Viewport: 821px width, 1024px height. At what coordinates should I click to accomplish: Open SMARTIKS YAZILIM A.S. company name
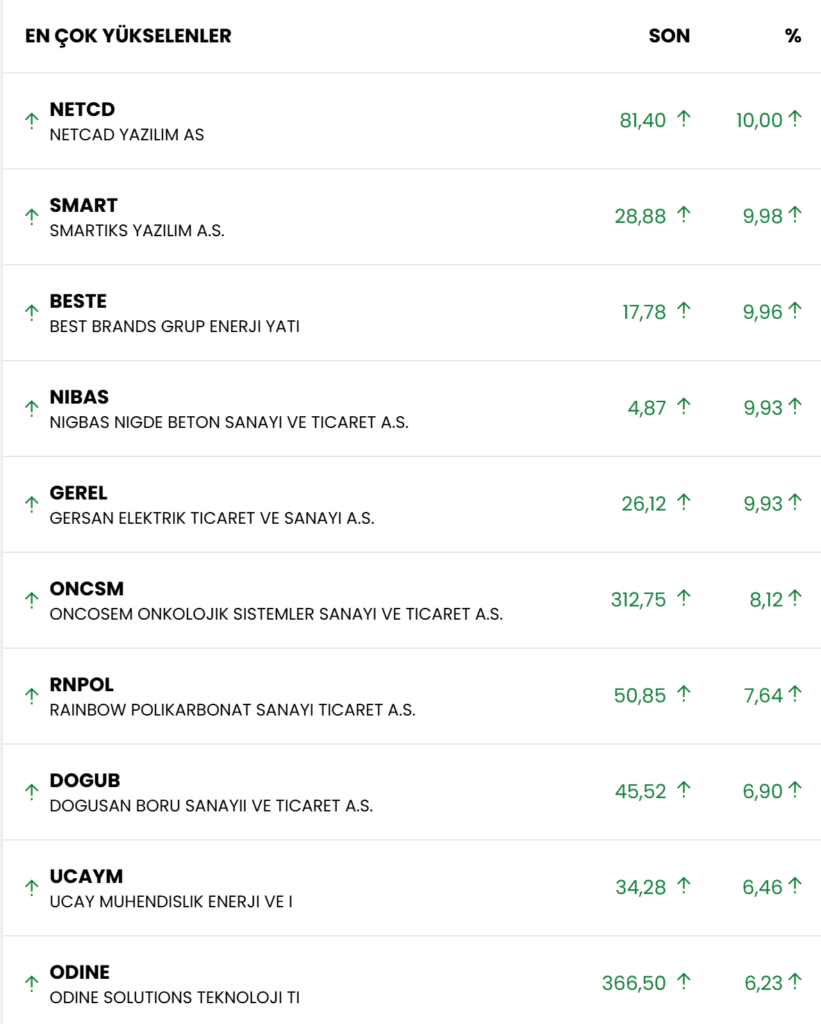[137, 230]
